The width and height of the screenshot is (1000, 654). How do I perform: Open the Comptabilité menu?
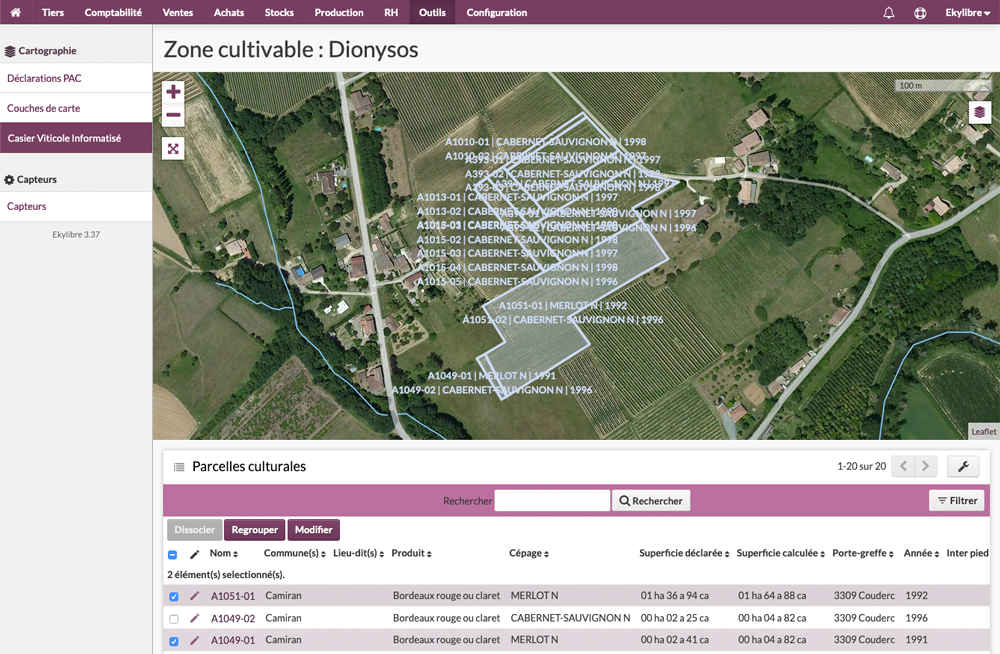pos(113,12)
